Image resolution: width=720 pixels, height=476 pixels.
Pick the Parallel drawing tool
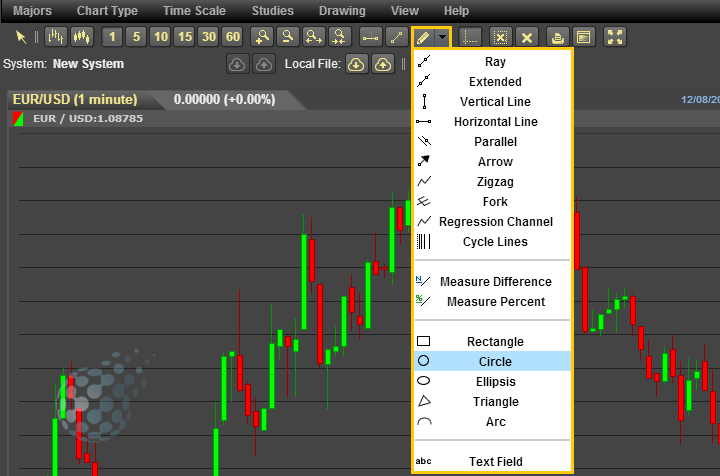[492, 142]
